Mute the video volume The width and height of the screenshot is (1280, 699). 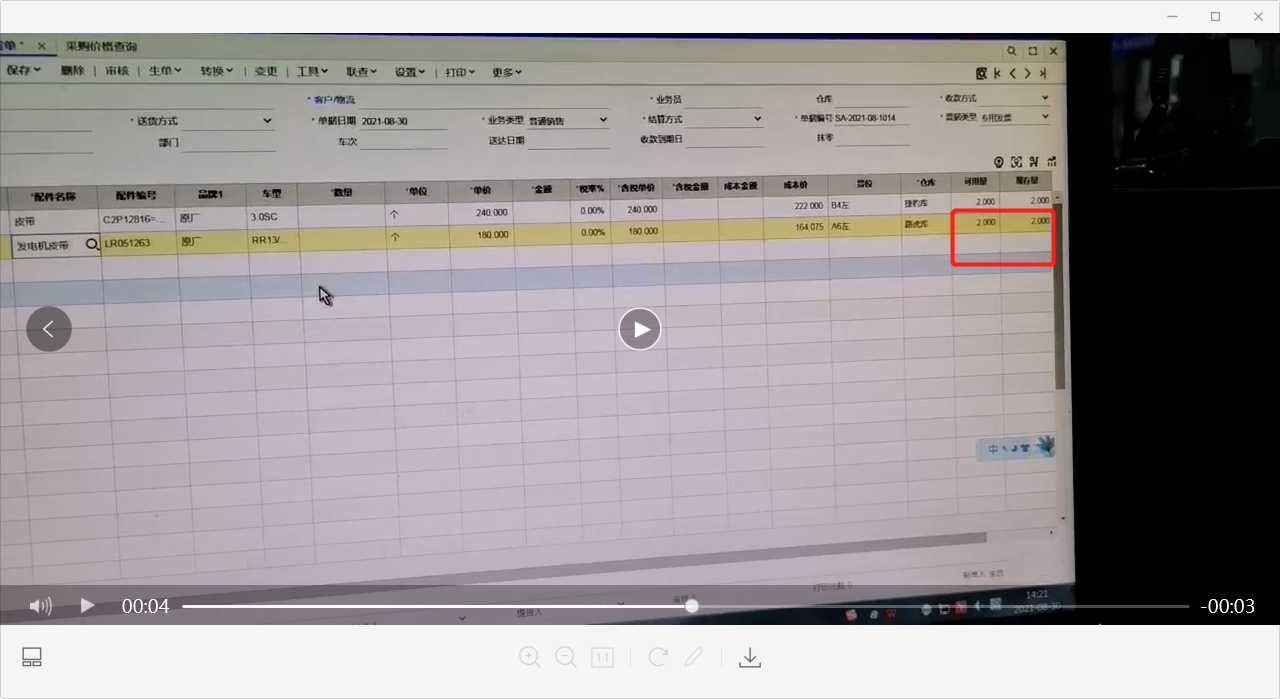pos(41,606)
